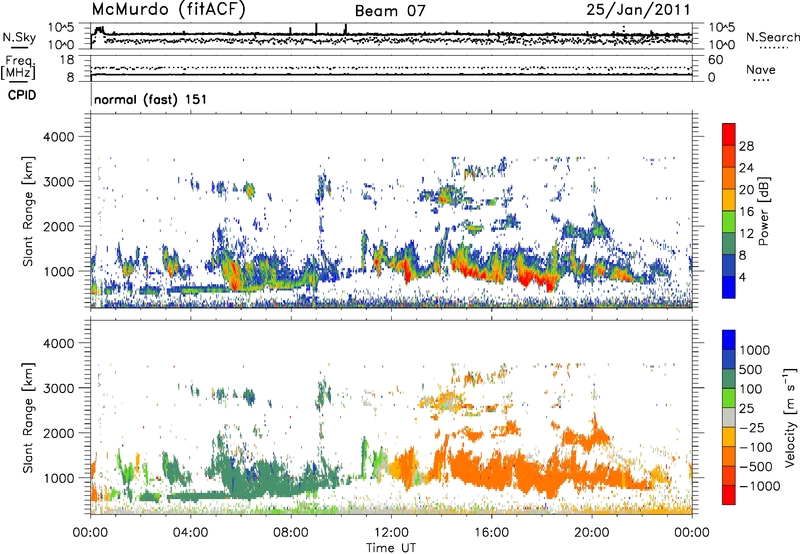The width and height of the screenshot is (800, 554).
Task: Select the Freq. [MHz] axis label
Action: (x=18, y=67)
